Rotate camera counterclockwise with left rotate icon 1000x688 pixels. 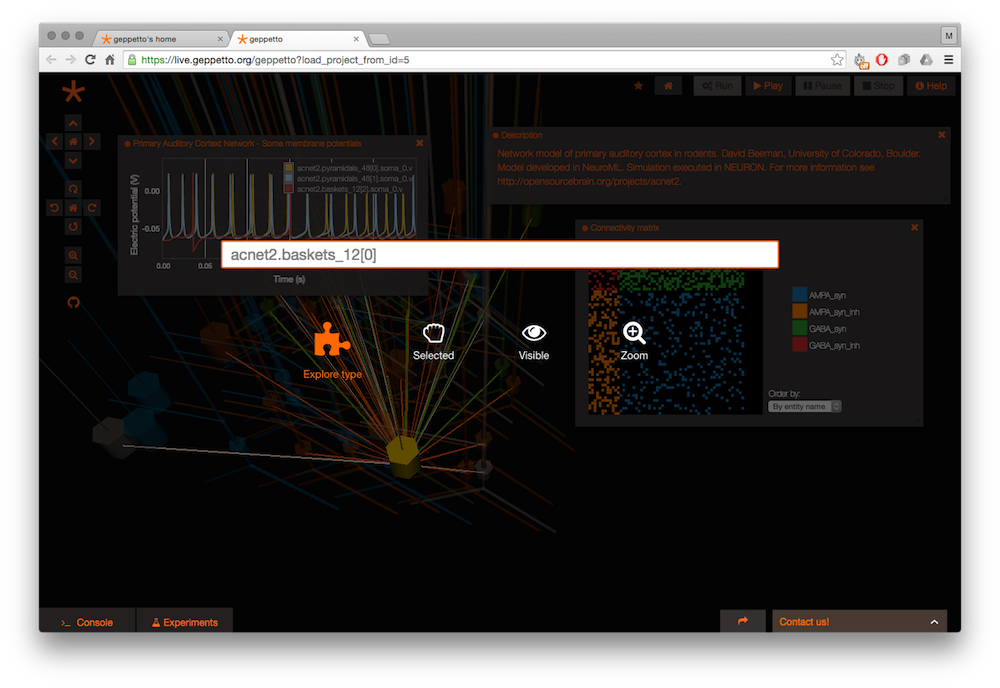point(55,208)
